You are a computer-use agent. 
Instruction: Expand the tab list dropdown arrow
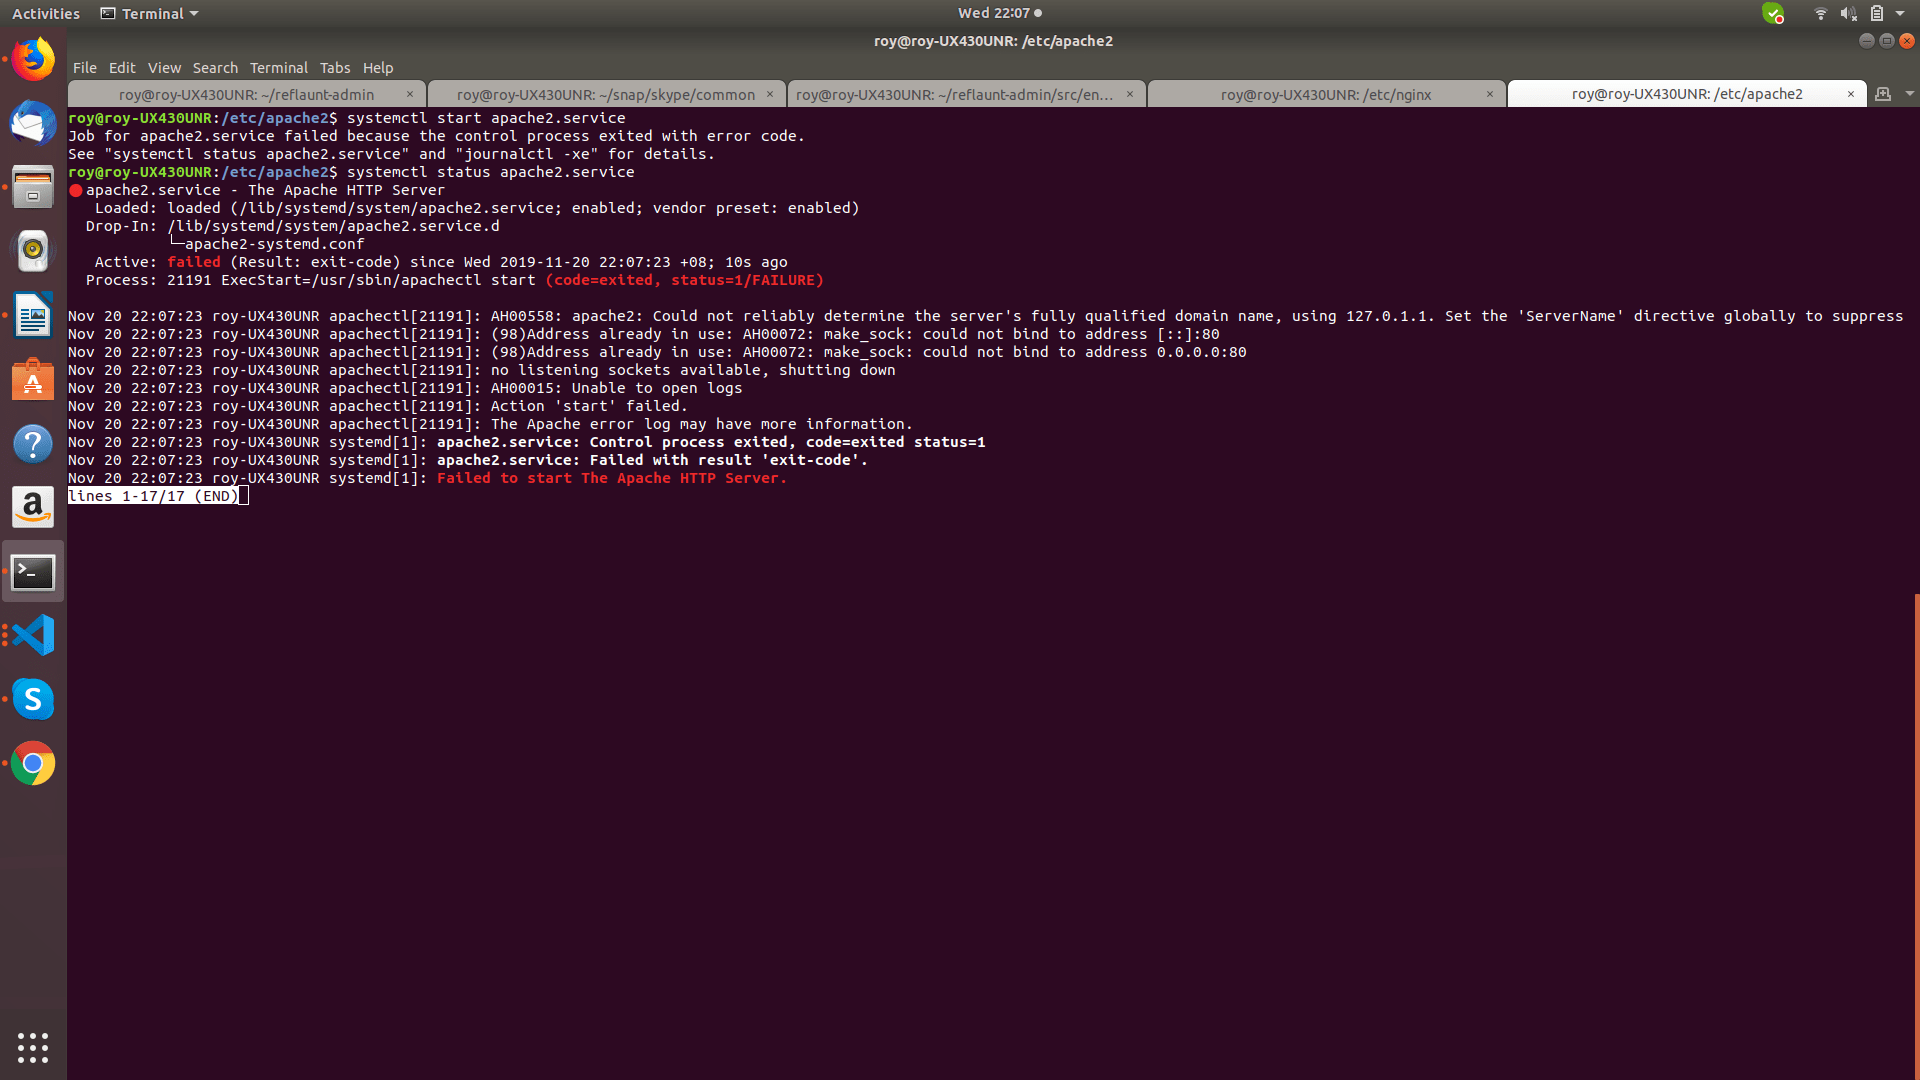pyautogui.click(x=1910, y=94)
